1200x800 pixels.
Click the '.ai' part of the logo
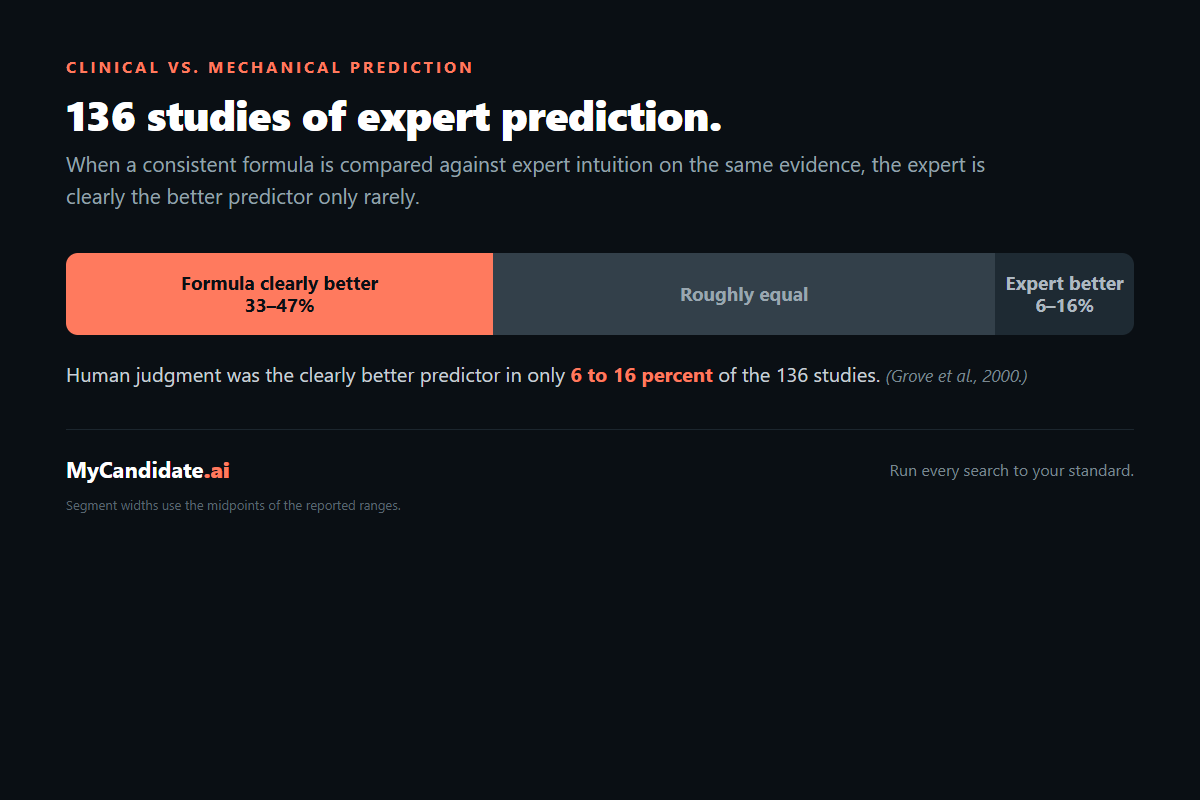[x=217, y=471]
